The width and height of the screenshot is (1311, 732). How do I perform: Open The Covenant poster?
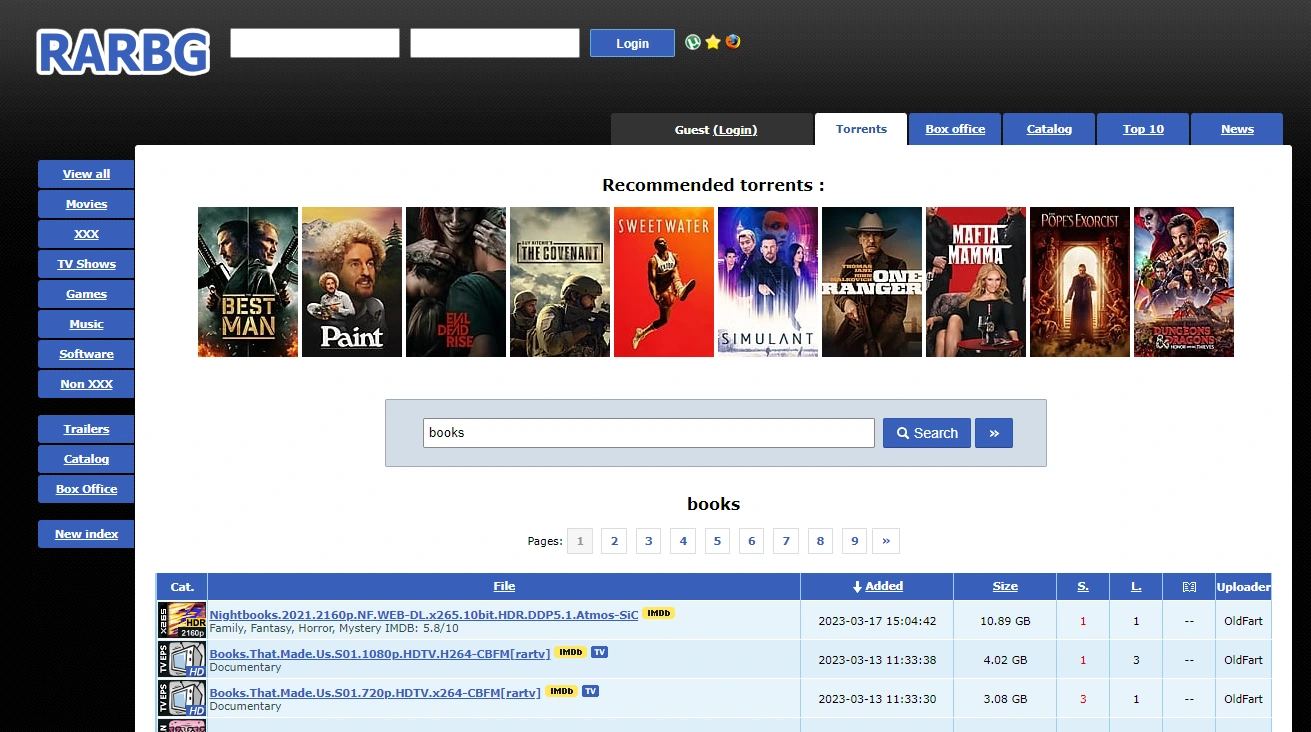tap(560, 282)
